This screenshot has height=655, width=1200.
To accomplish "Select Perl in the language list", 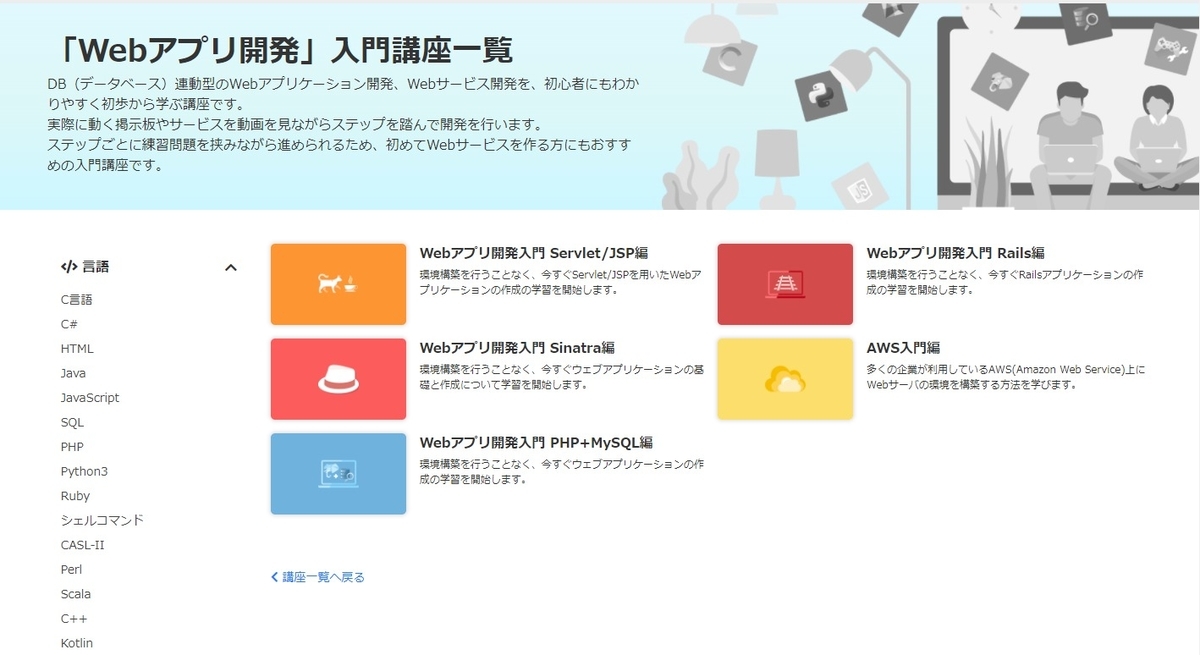I will pyautogui.click(x=71, y=569).
